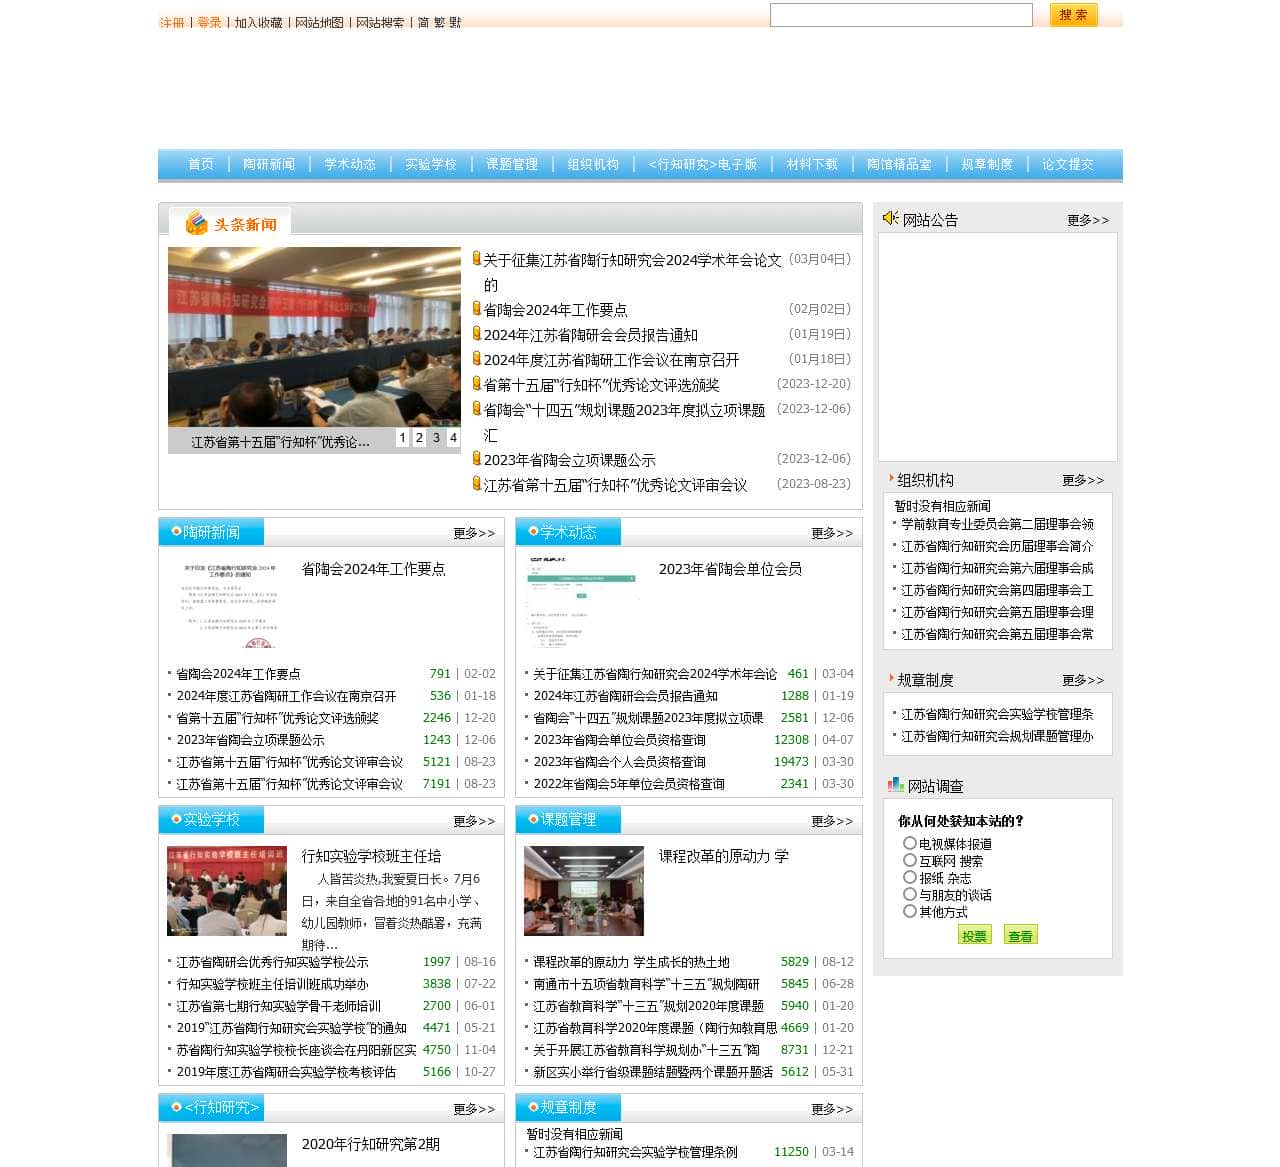Viewport: 1280px width, 1167px height.
Task: Click 更多>> in the 网站公告 panel
Action: (x=1088, y=220)
